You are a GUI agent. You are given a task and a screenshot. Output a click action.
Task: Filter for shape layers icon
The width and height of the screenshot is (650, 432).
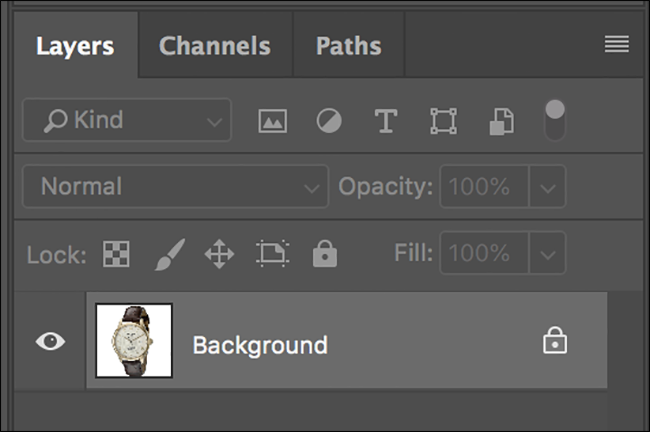[x=442, y=121]
